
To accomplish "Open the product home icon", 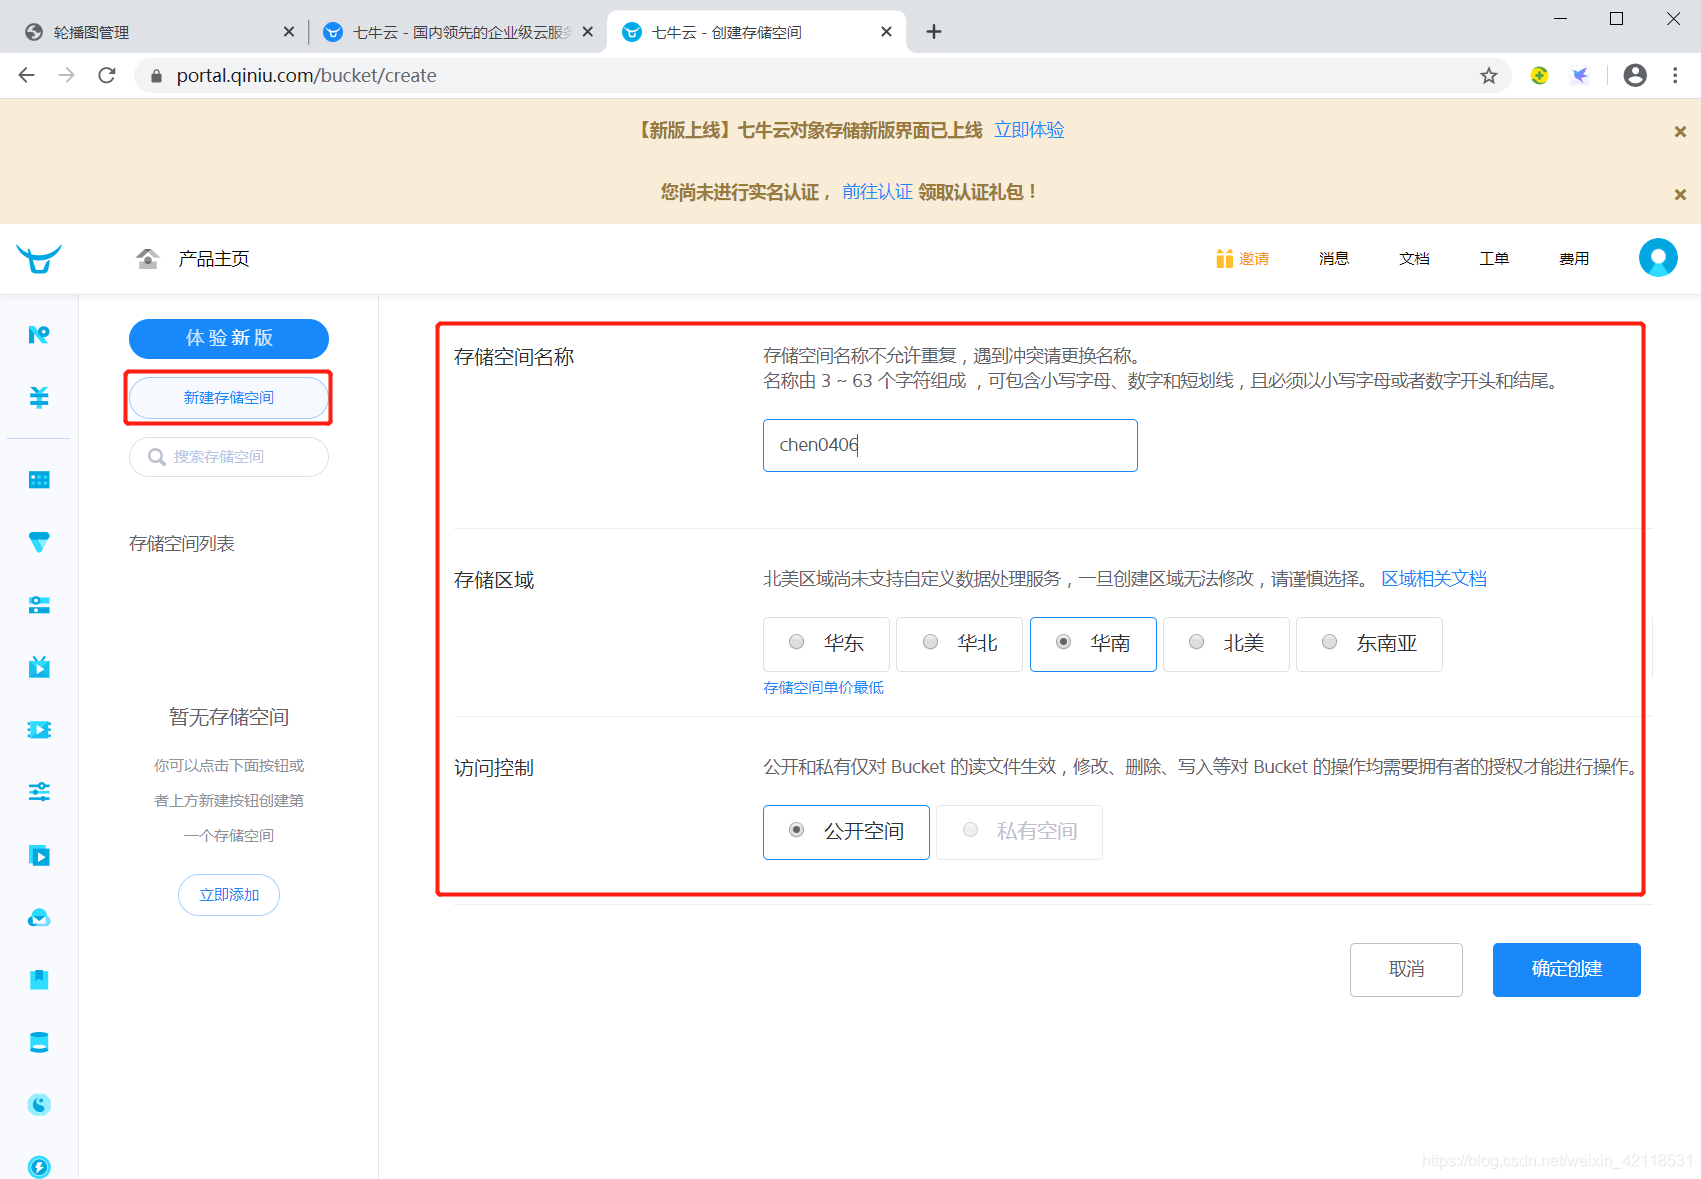I will pos(148,259).
